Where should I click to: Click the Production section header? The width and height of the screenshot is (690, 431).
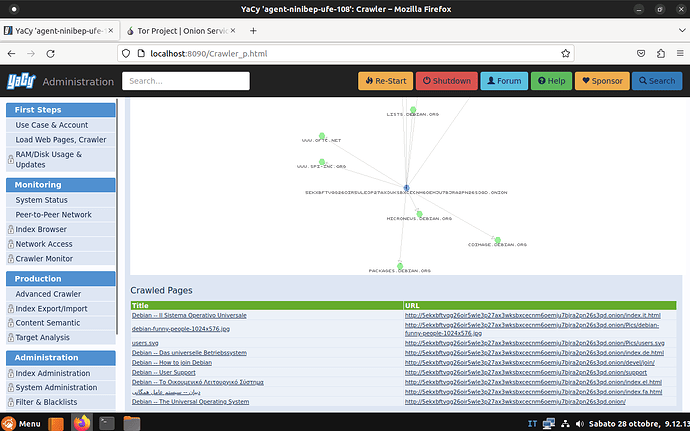(61, 279)
